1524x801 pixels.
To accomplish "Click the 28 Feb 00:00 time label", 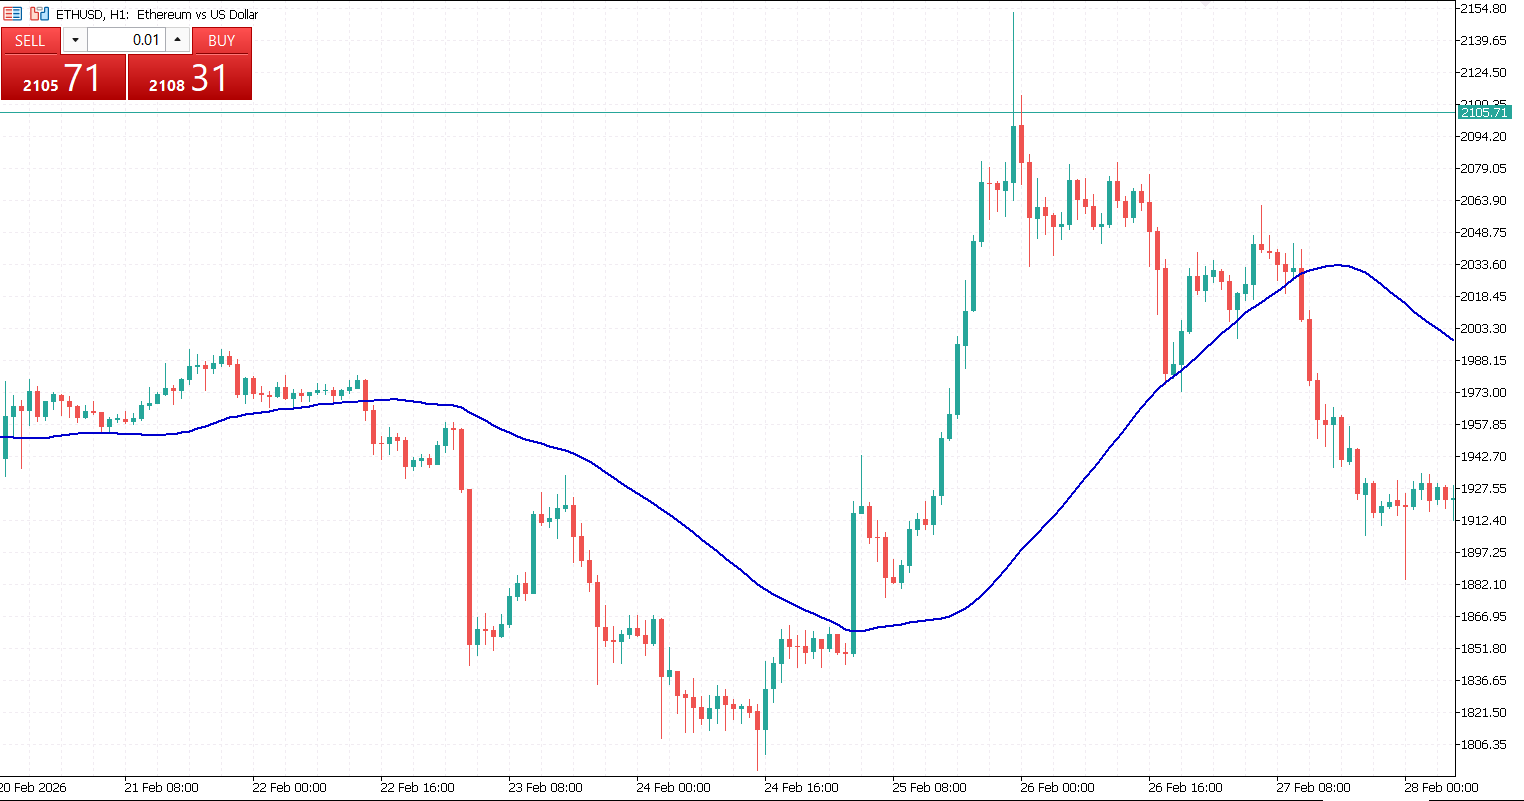I will click(x=1441, y=787).
